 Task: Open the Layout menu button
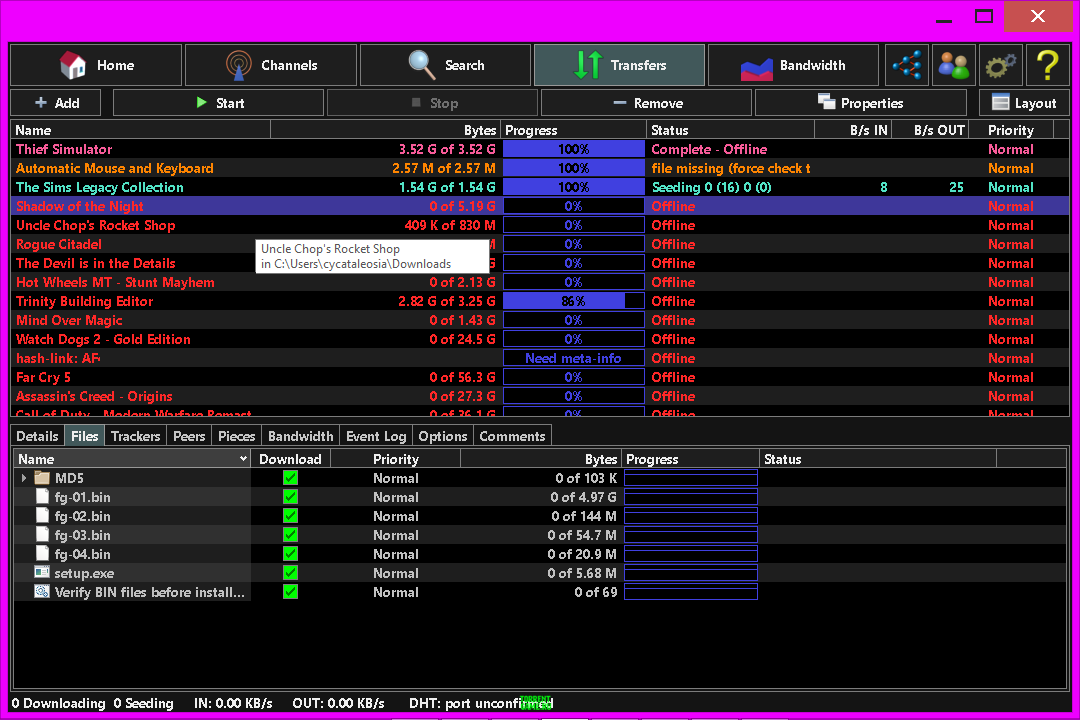click(1023, 103)
